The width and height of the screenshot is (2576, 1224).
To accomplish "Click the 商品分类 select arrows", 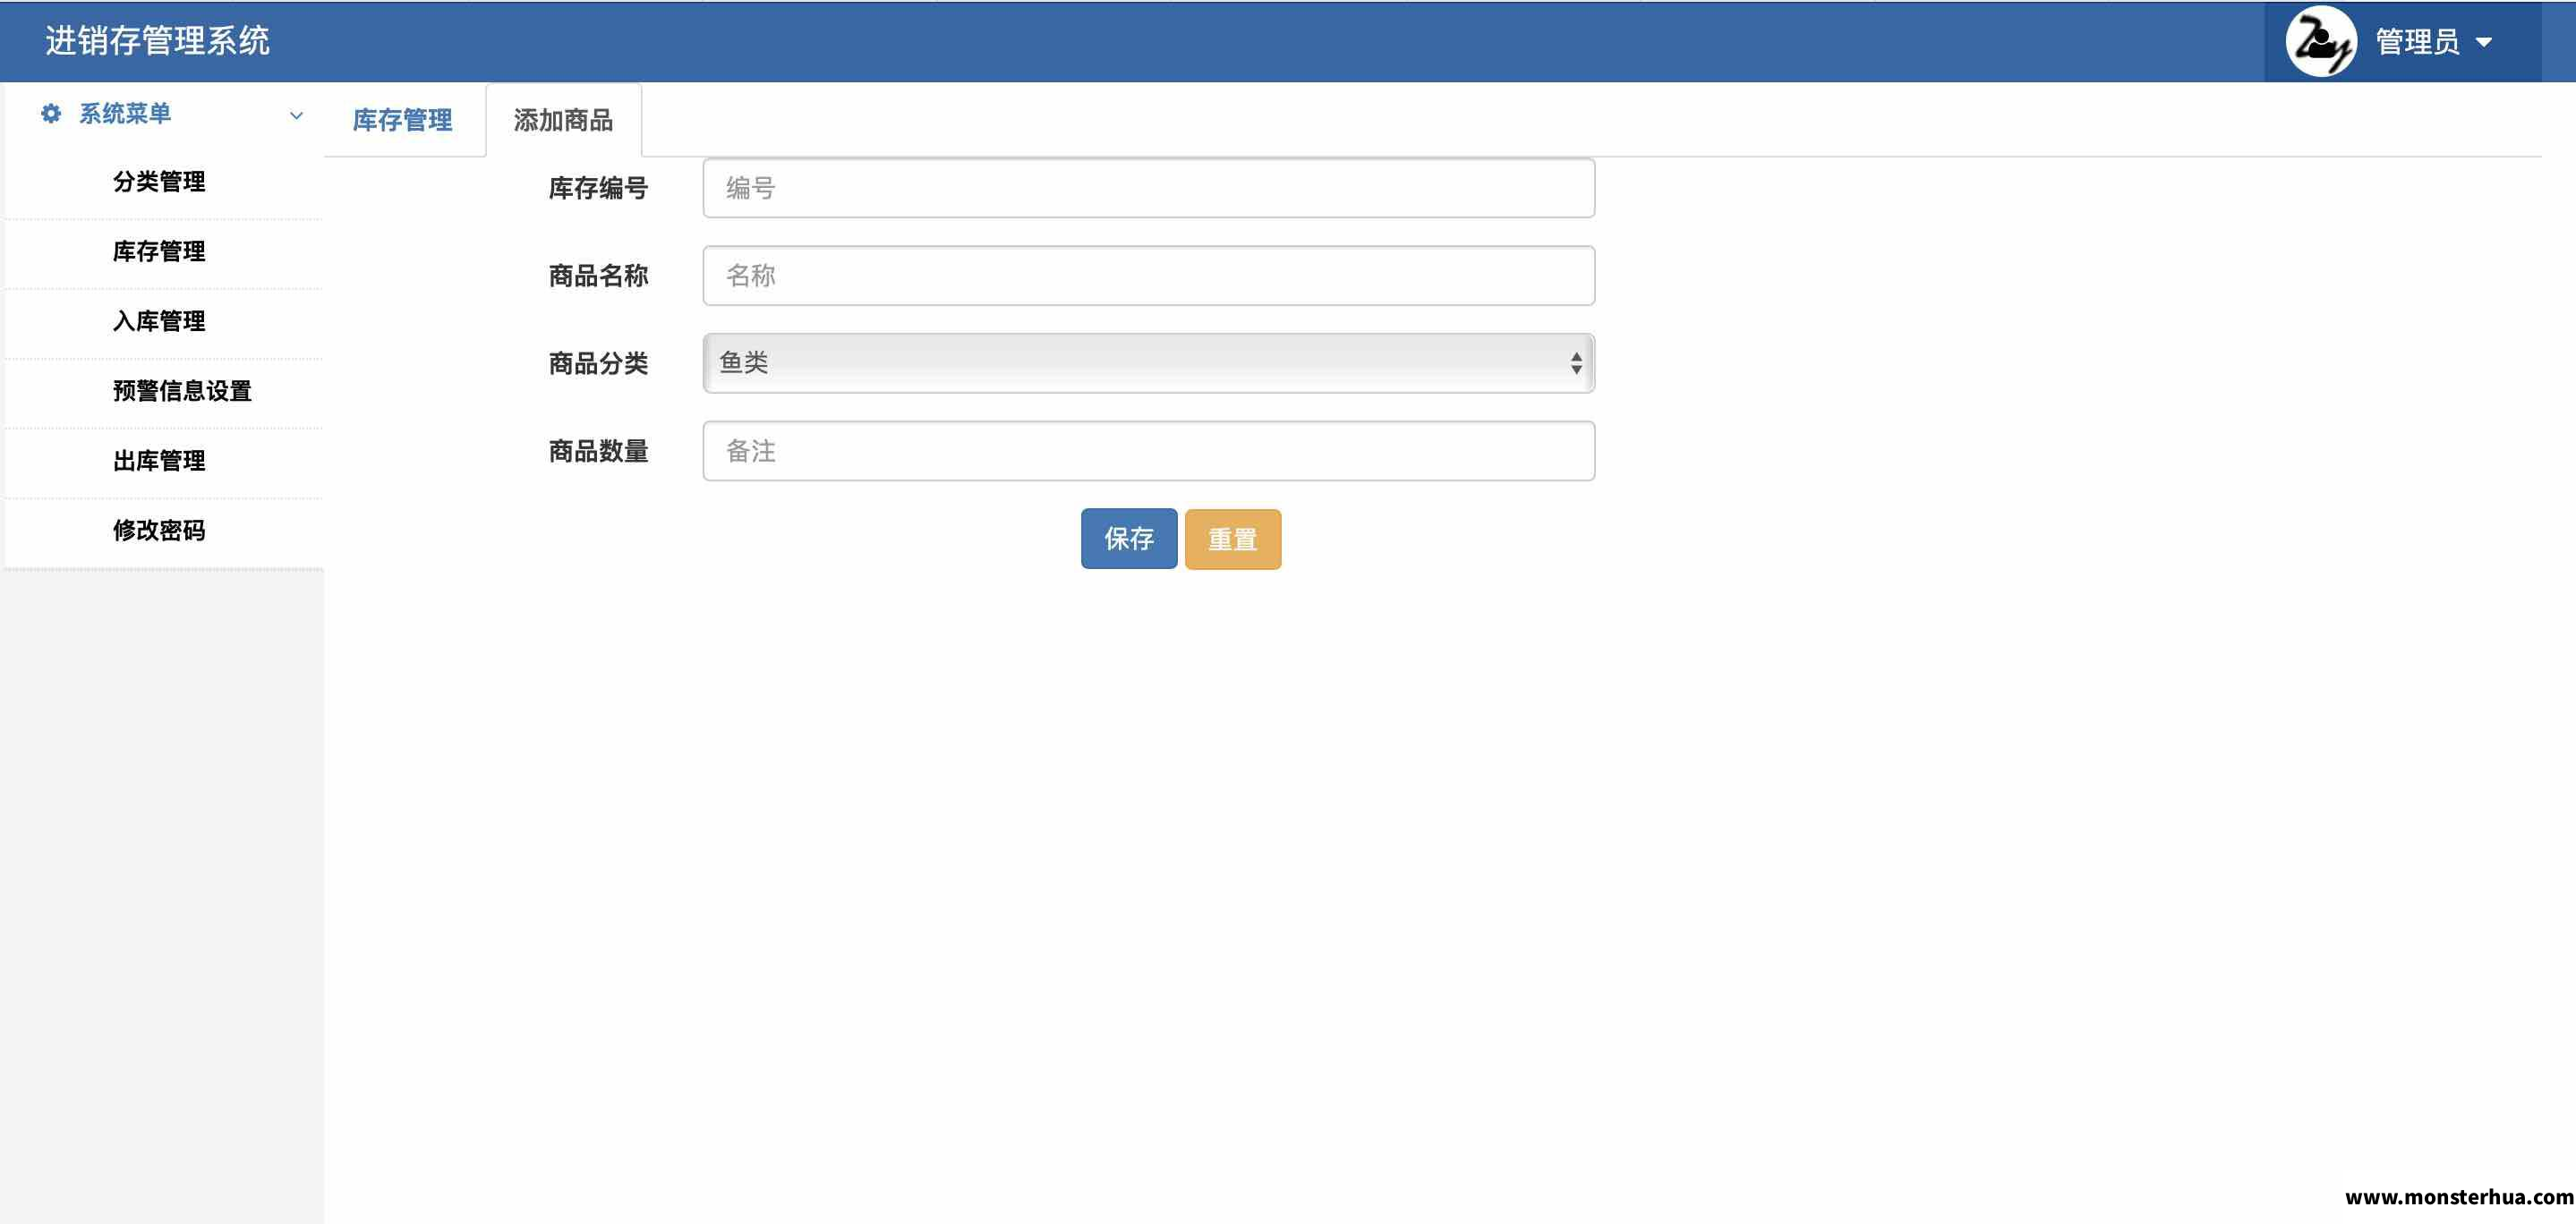I will pos(1576,363).
